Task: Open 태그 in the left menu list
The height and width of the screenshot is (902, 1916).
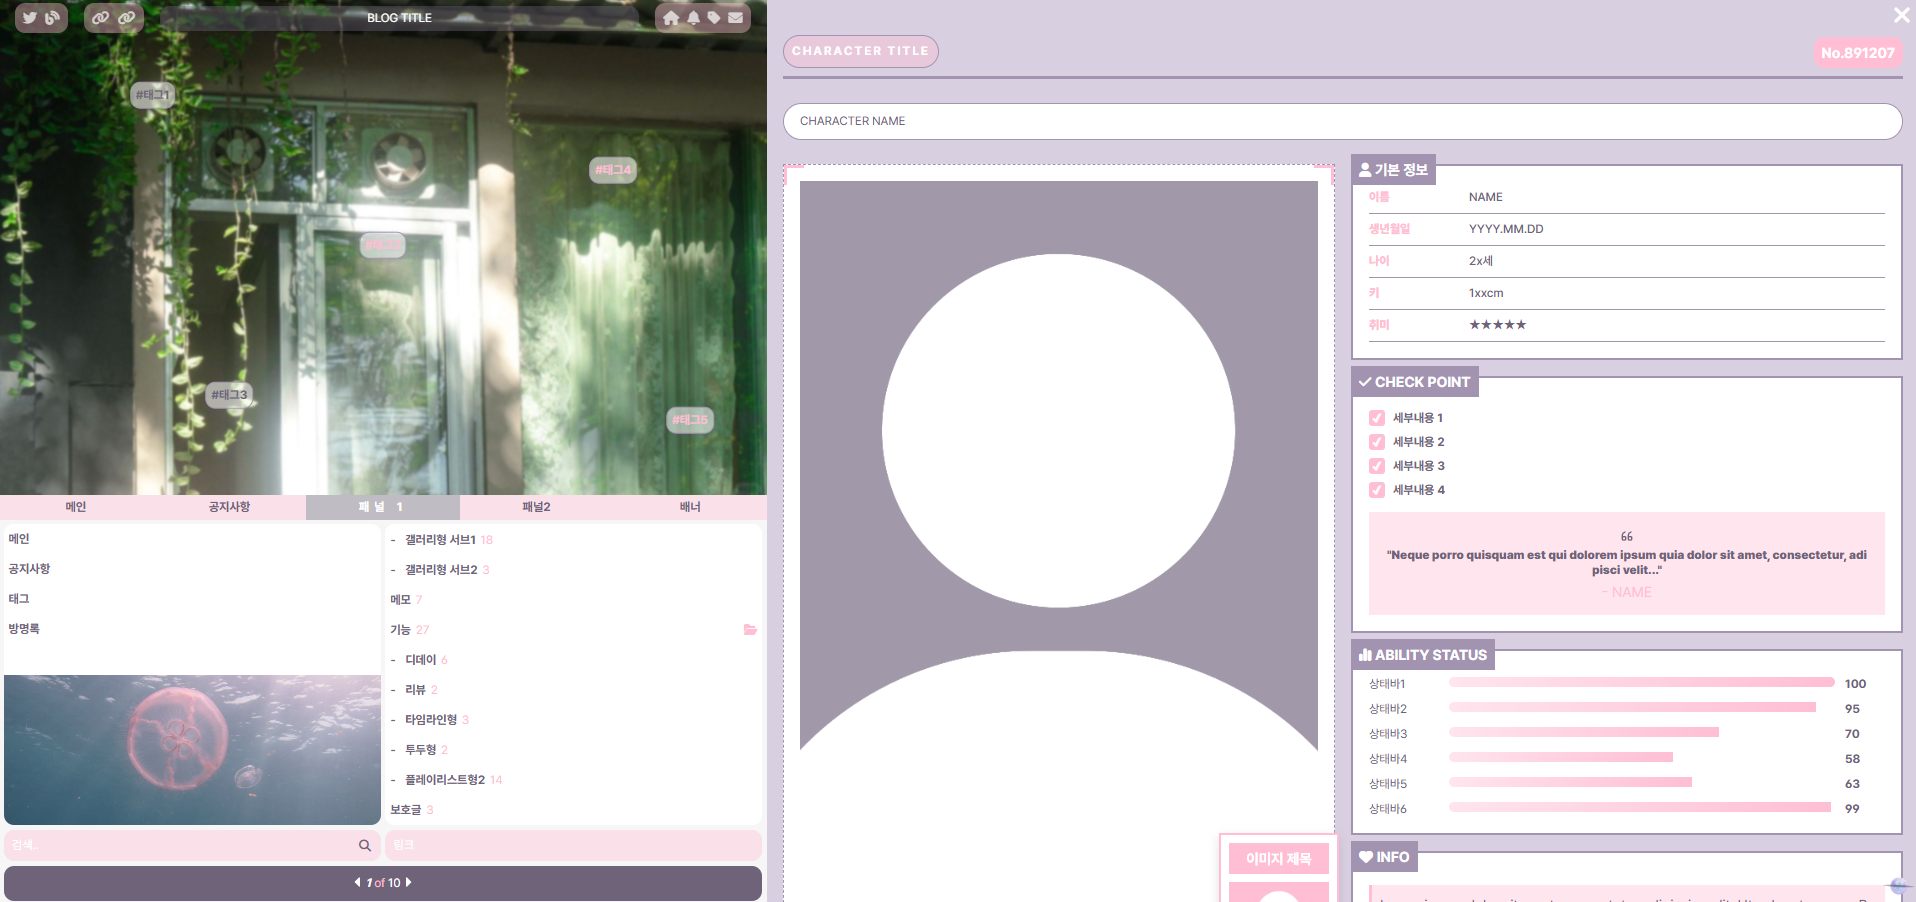Action: pos(19,599)
